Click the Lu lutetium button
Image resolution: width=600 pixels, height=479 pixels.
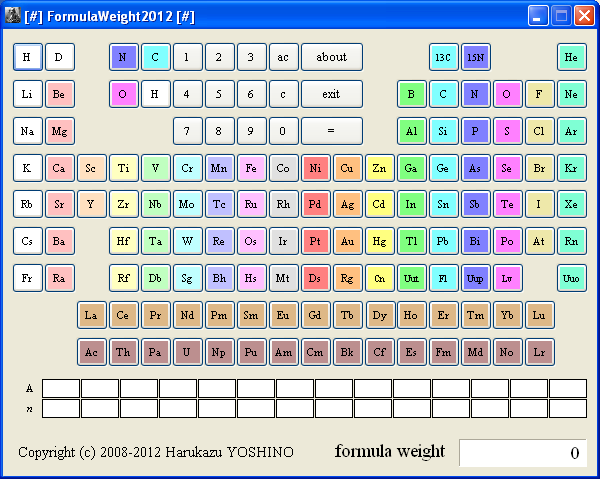coord(540,315)
